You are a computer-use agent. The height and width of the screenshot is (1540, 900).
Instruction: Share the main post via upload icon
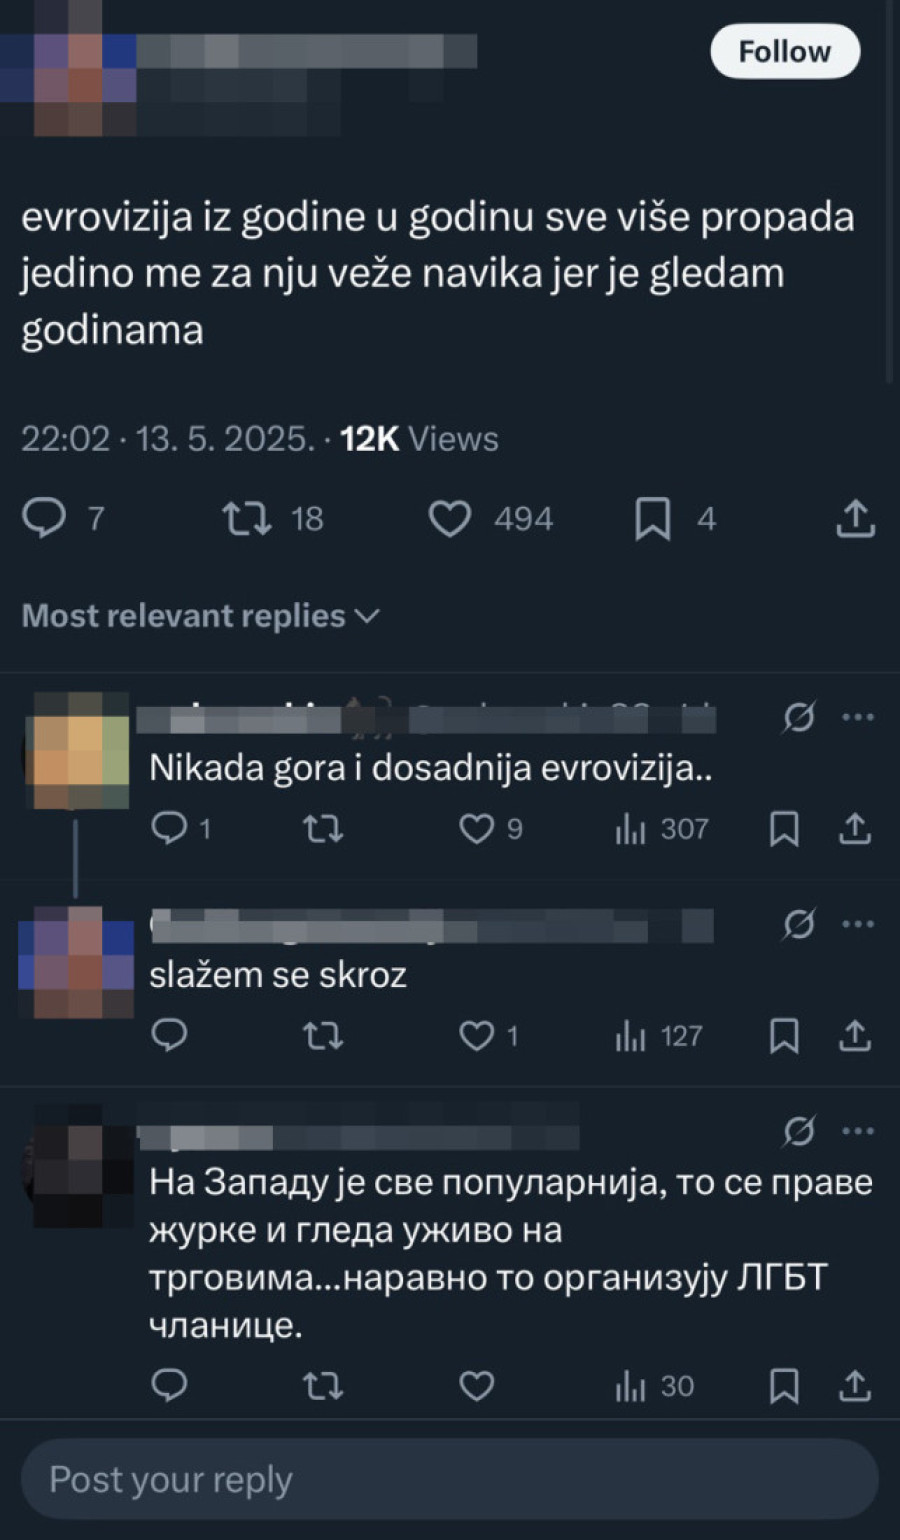[855, 519]
